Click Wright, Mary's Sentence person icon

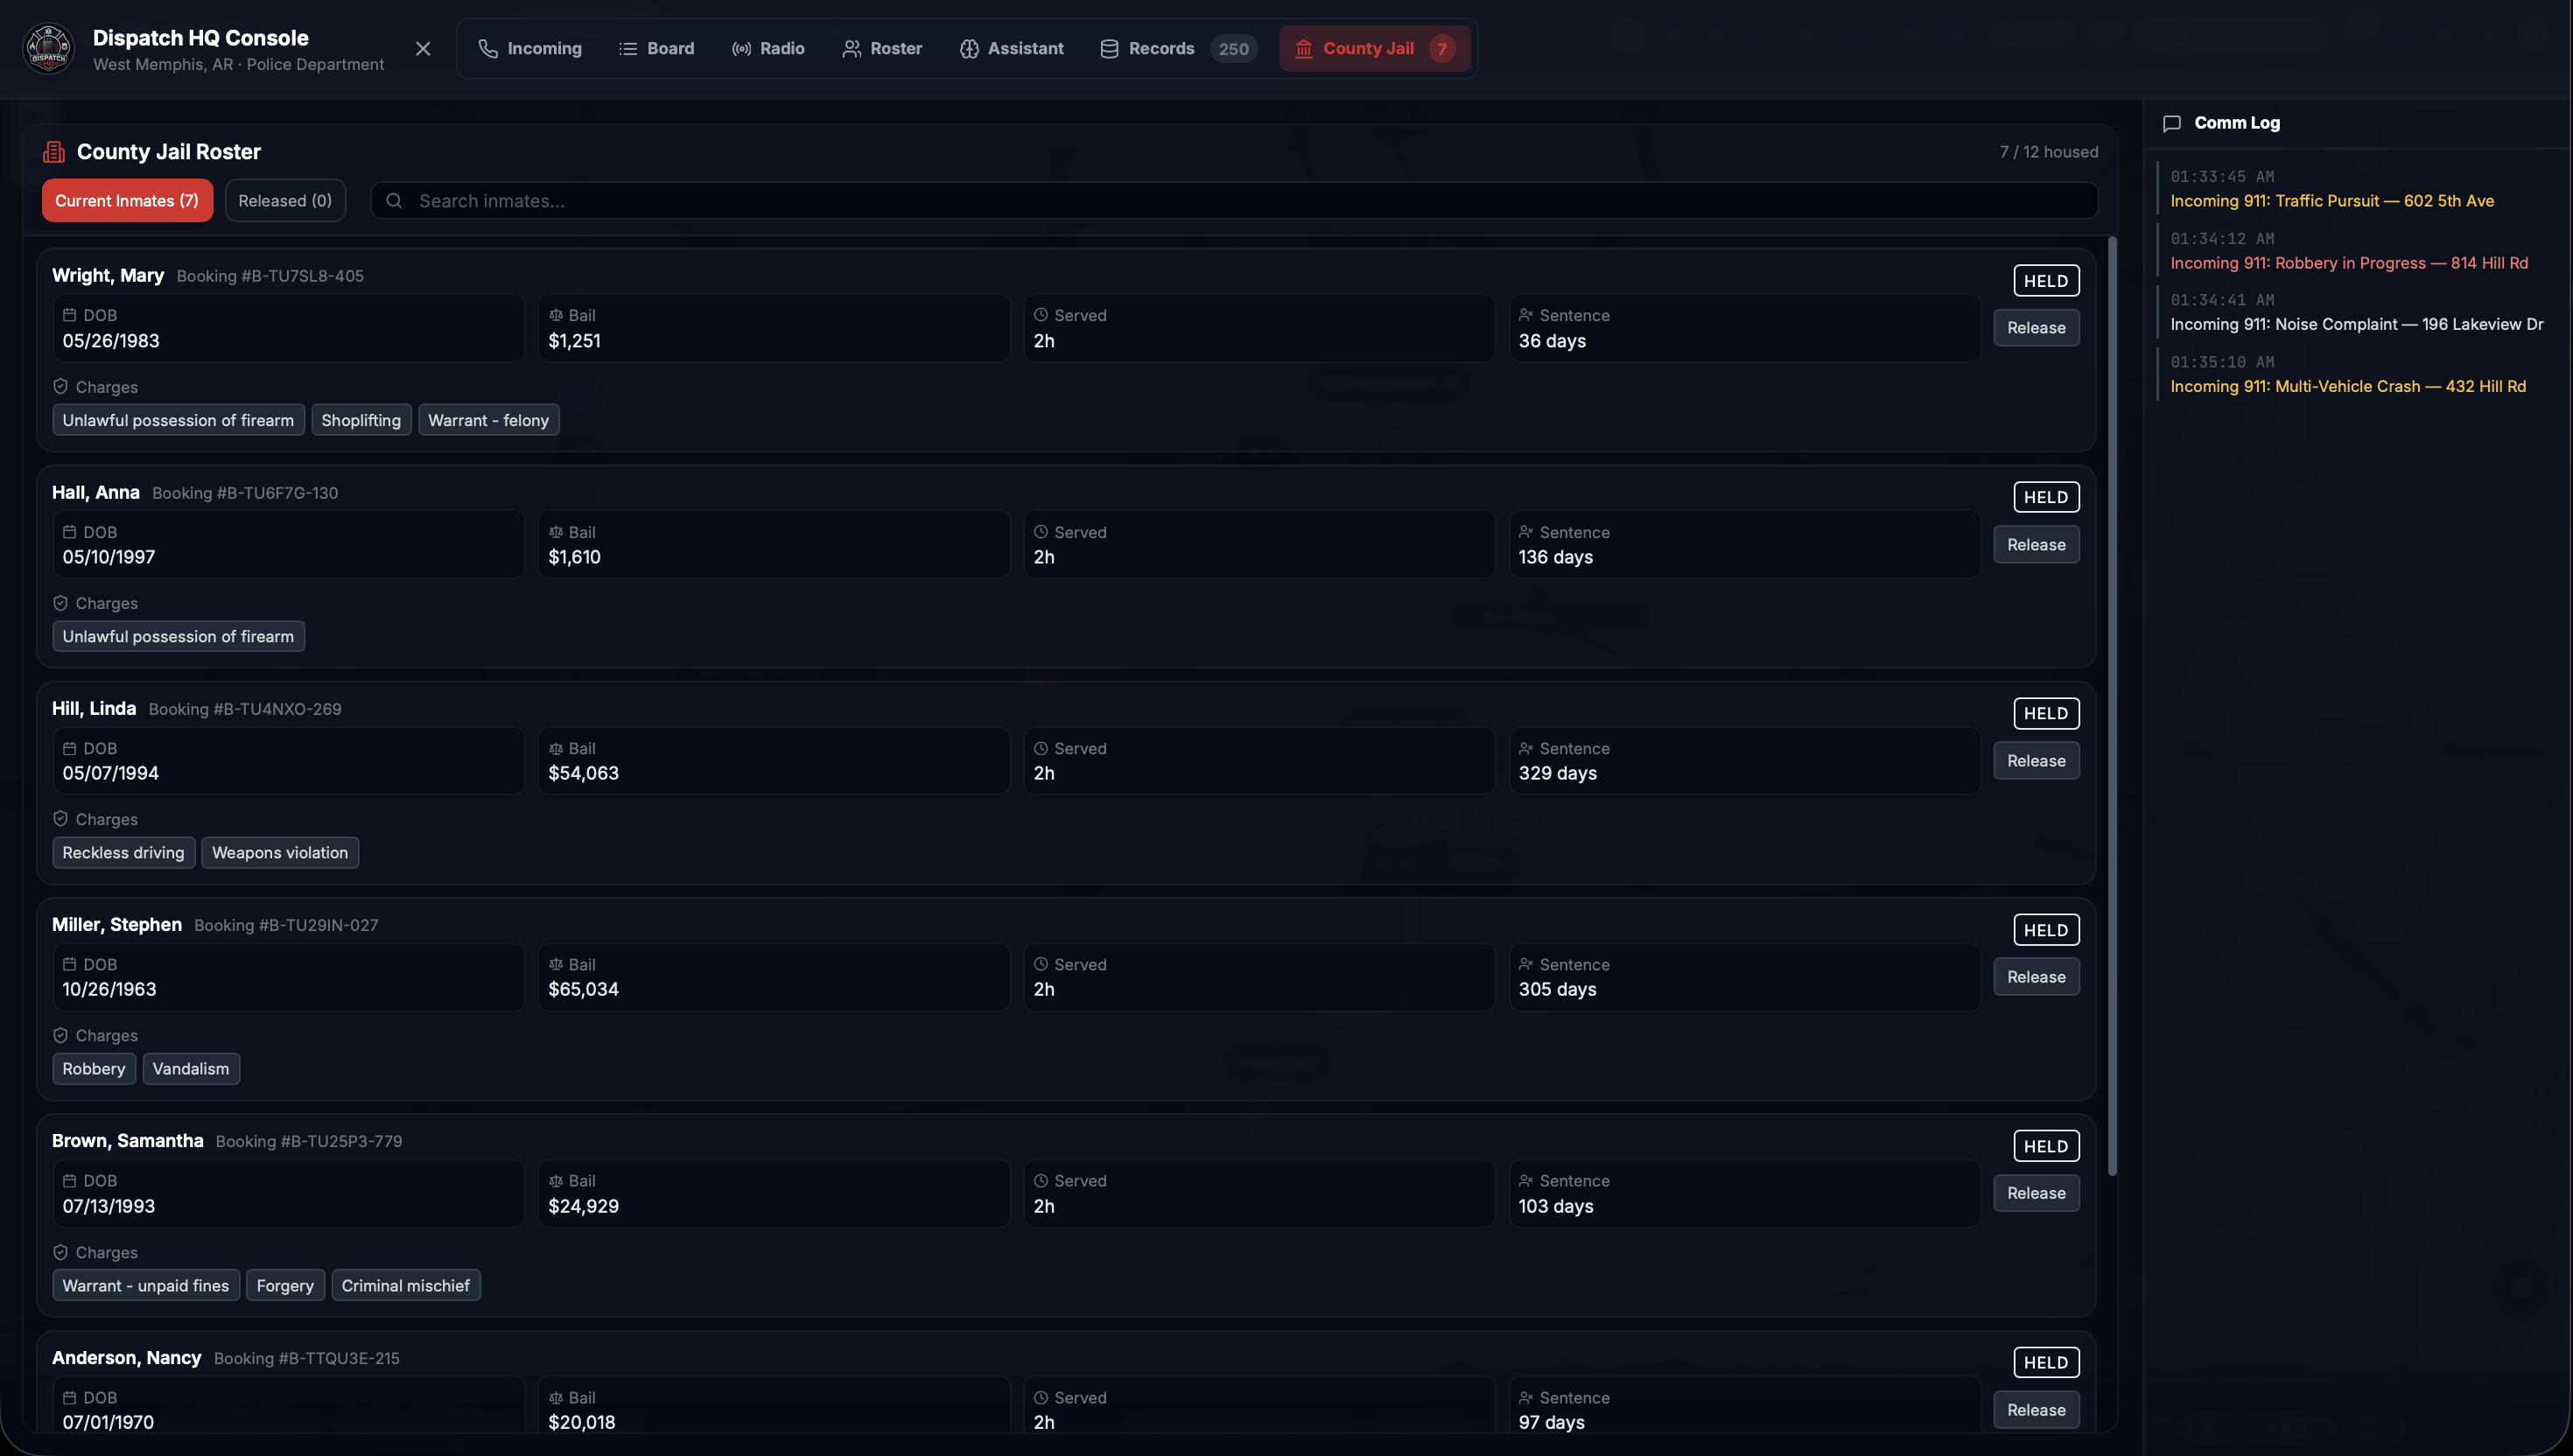1526,315
